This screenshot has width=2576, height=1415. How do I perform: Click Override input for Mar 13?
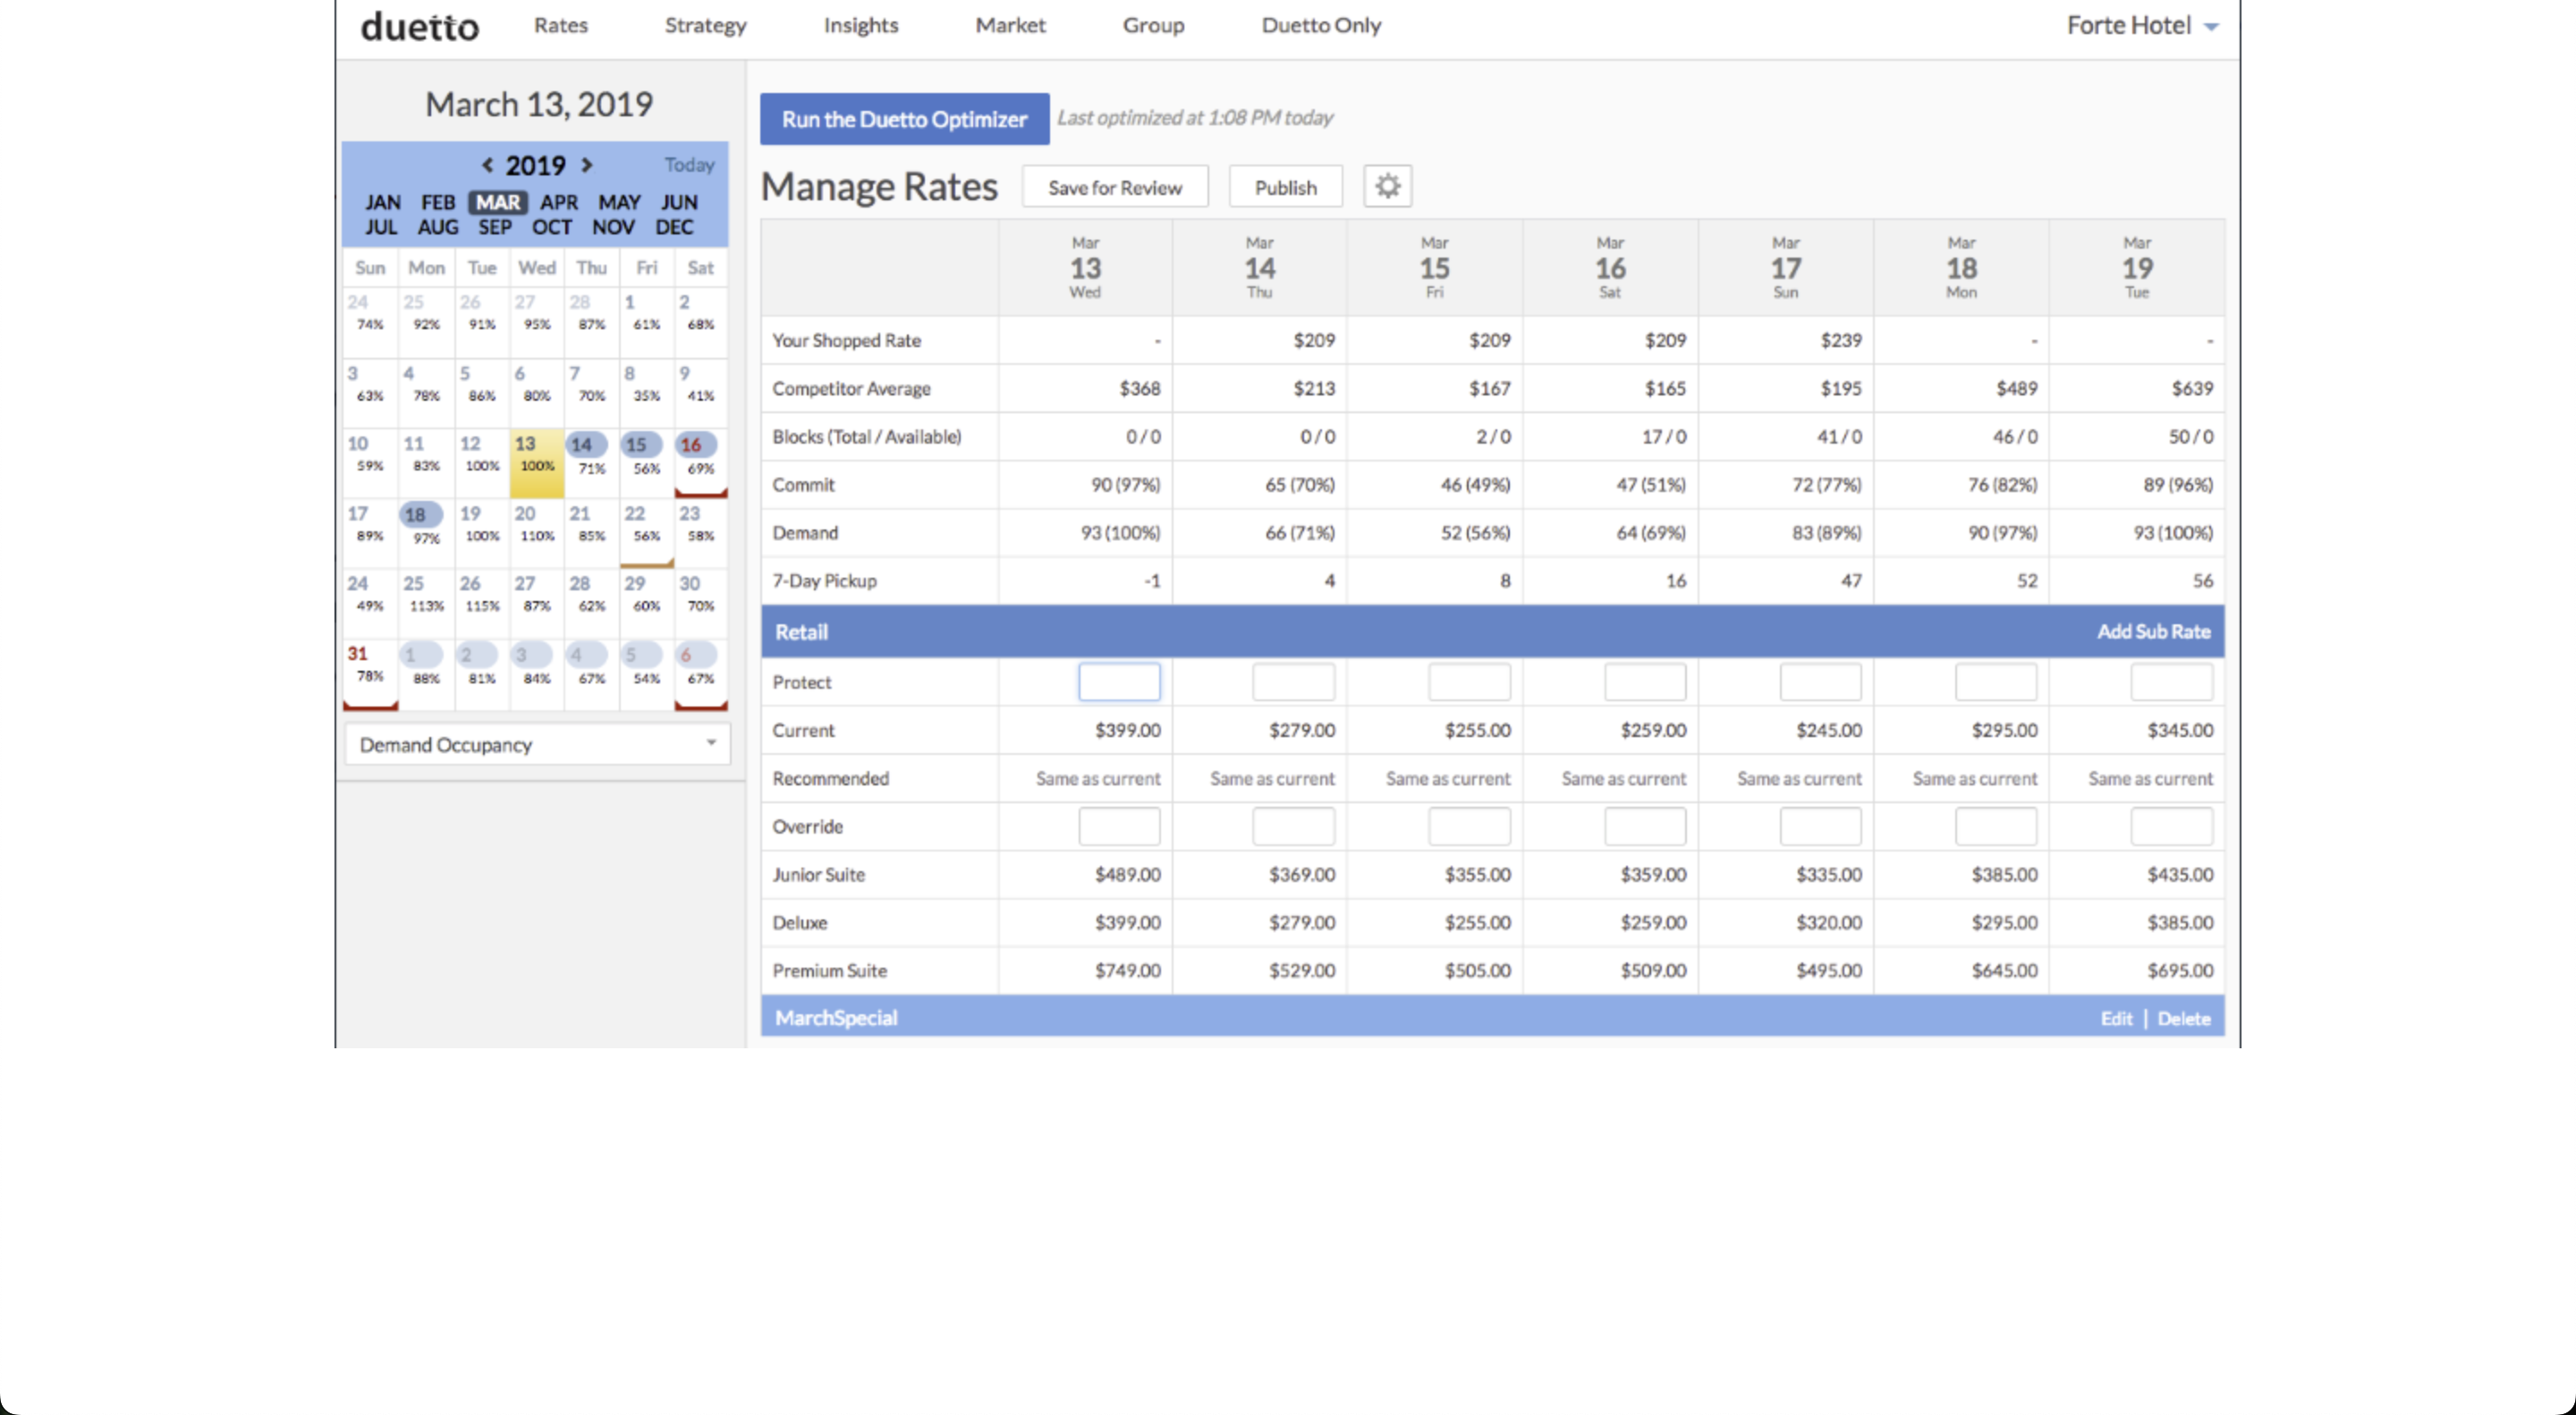[x=1119, y=826]
